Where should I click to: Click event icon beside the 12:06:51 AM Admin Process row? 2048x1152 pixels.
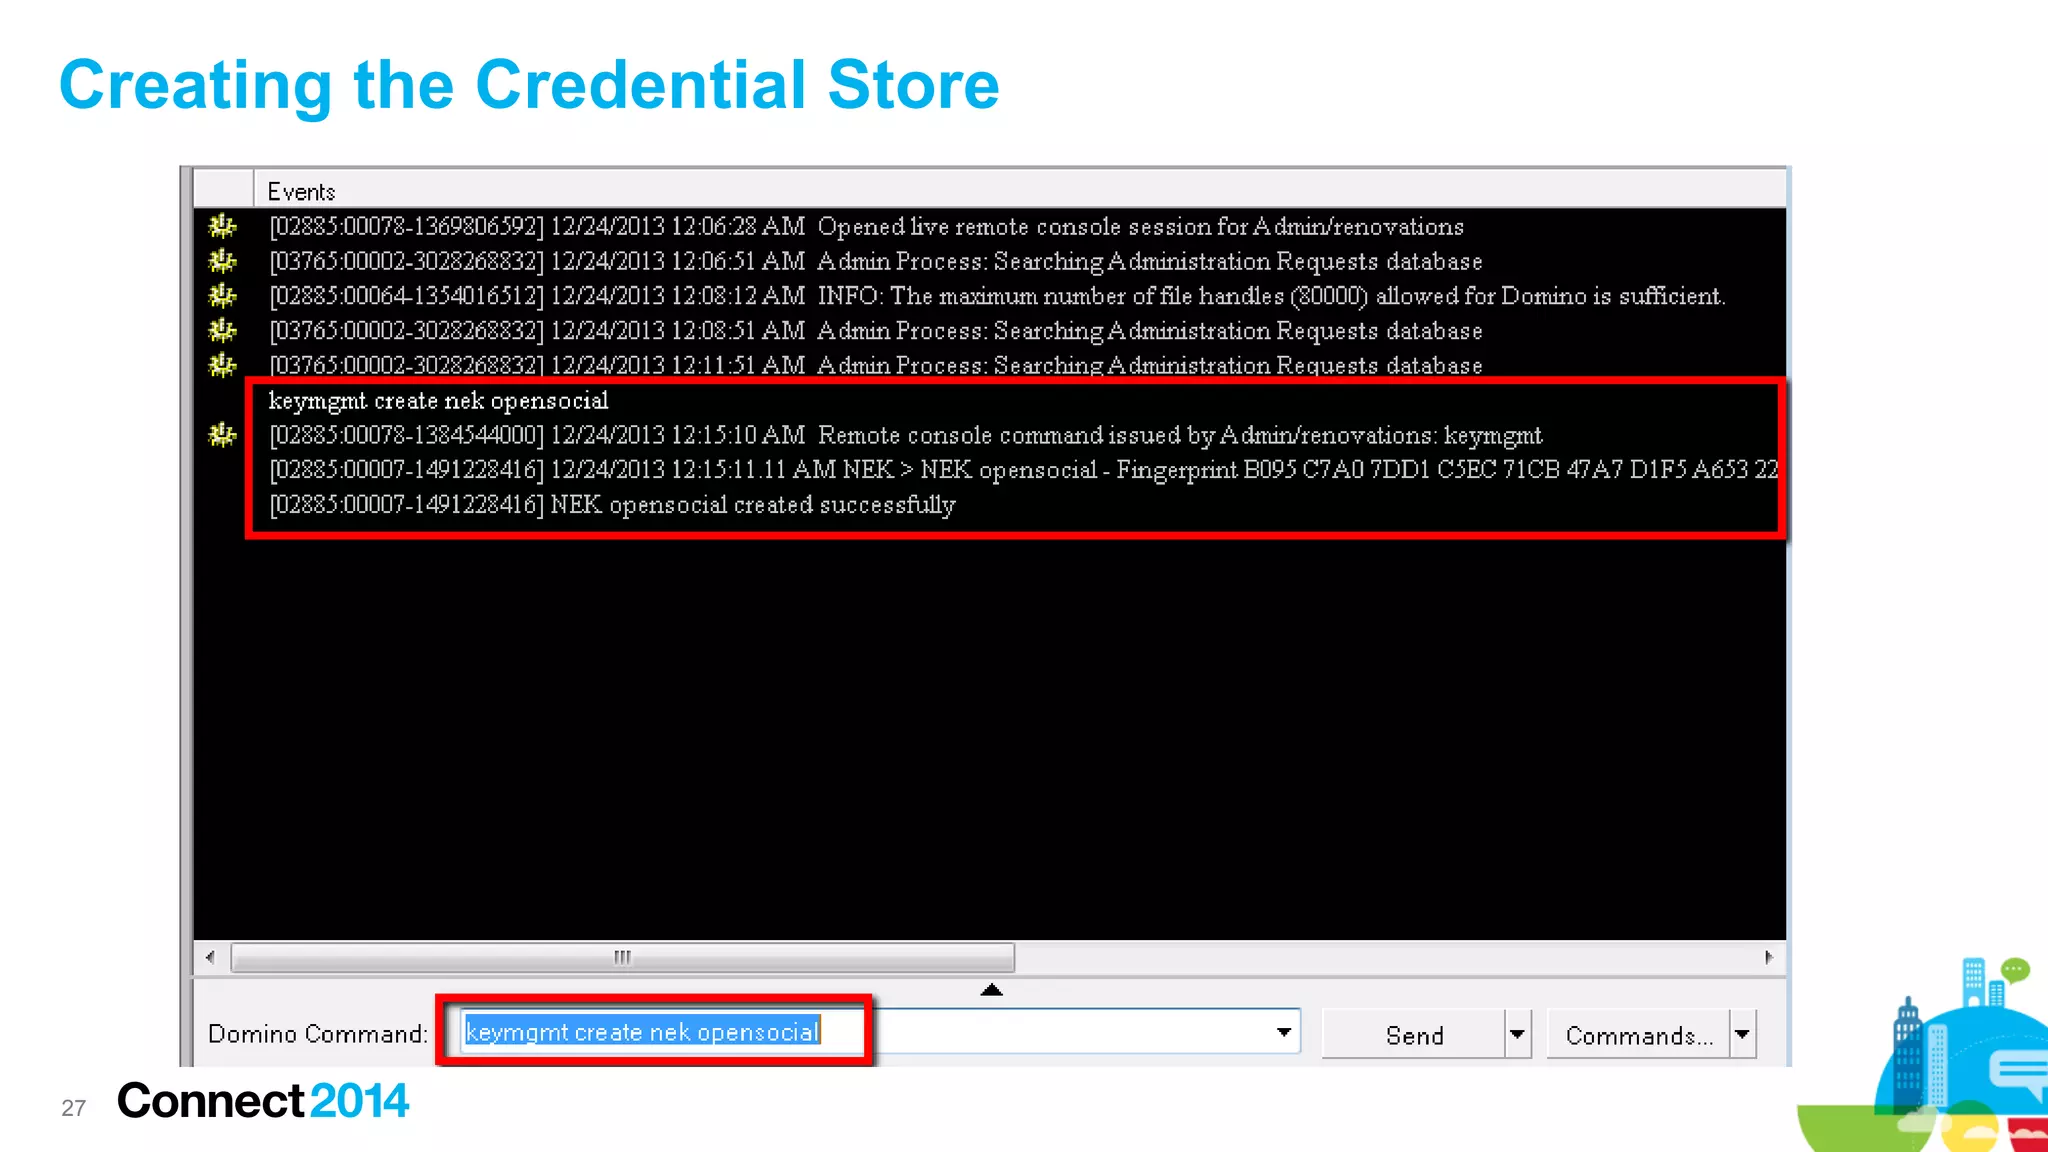point(222,261)
